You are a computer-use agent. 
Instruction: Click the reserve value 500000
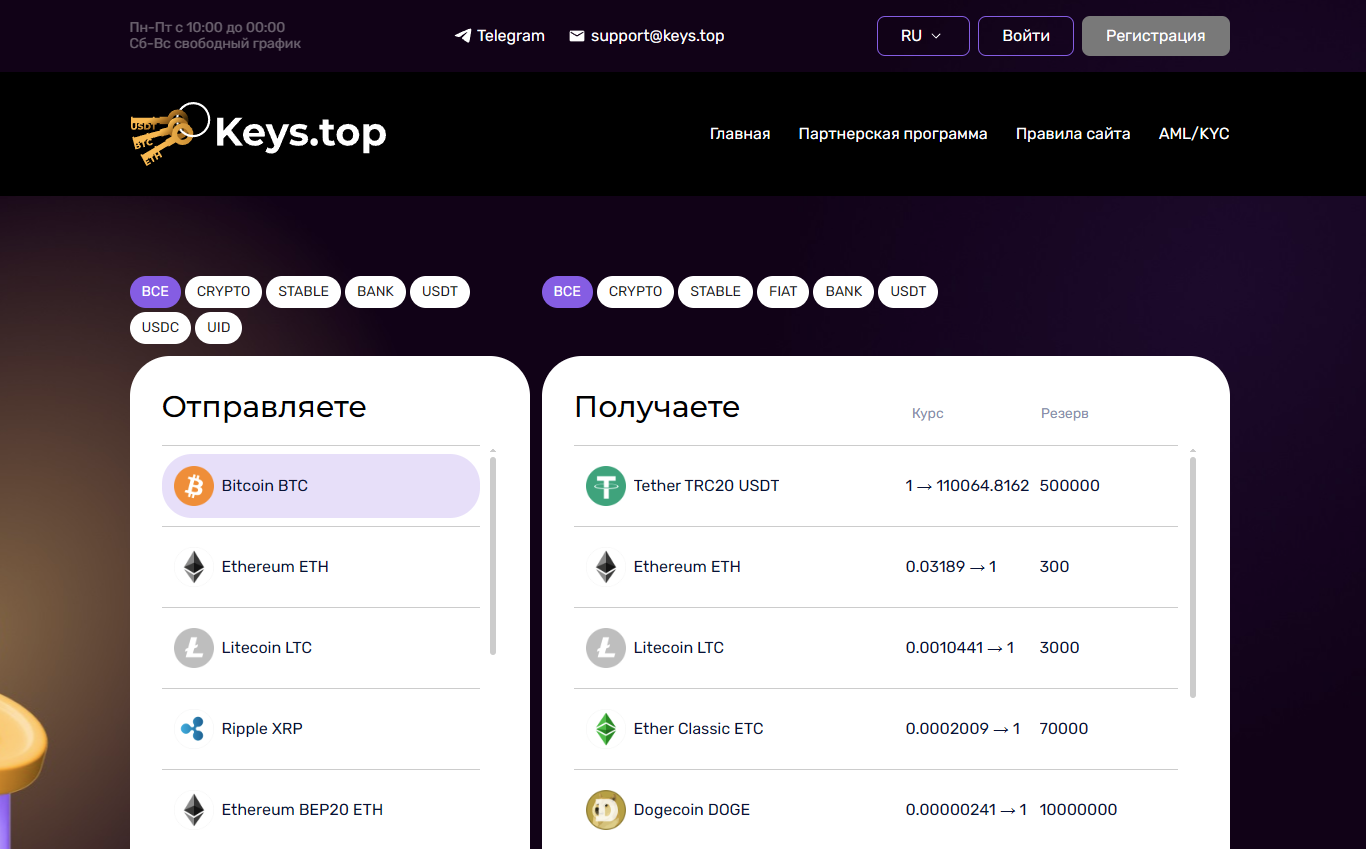(x=1070, y=486)
